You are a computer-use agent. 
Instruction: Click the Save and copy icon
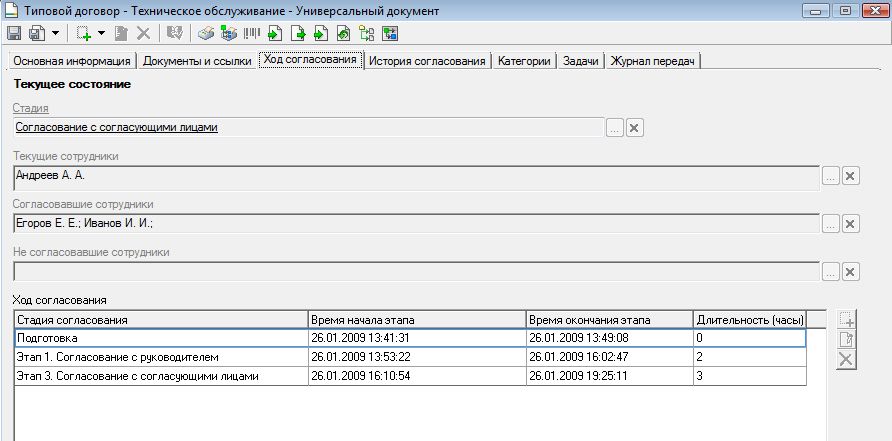pyautogui.click(x=37, y=34)
